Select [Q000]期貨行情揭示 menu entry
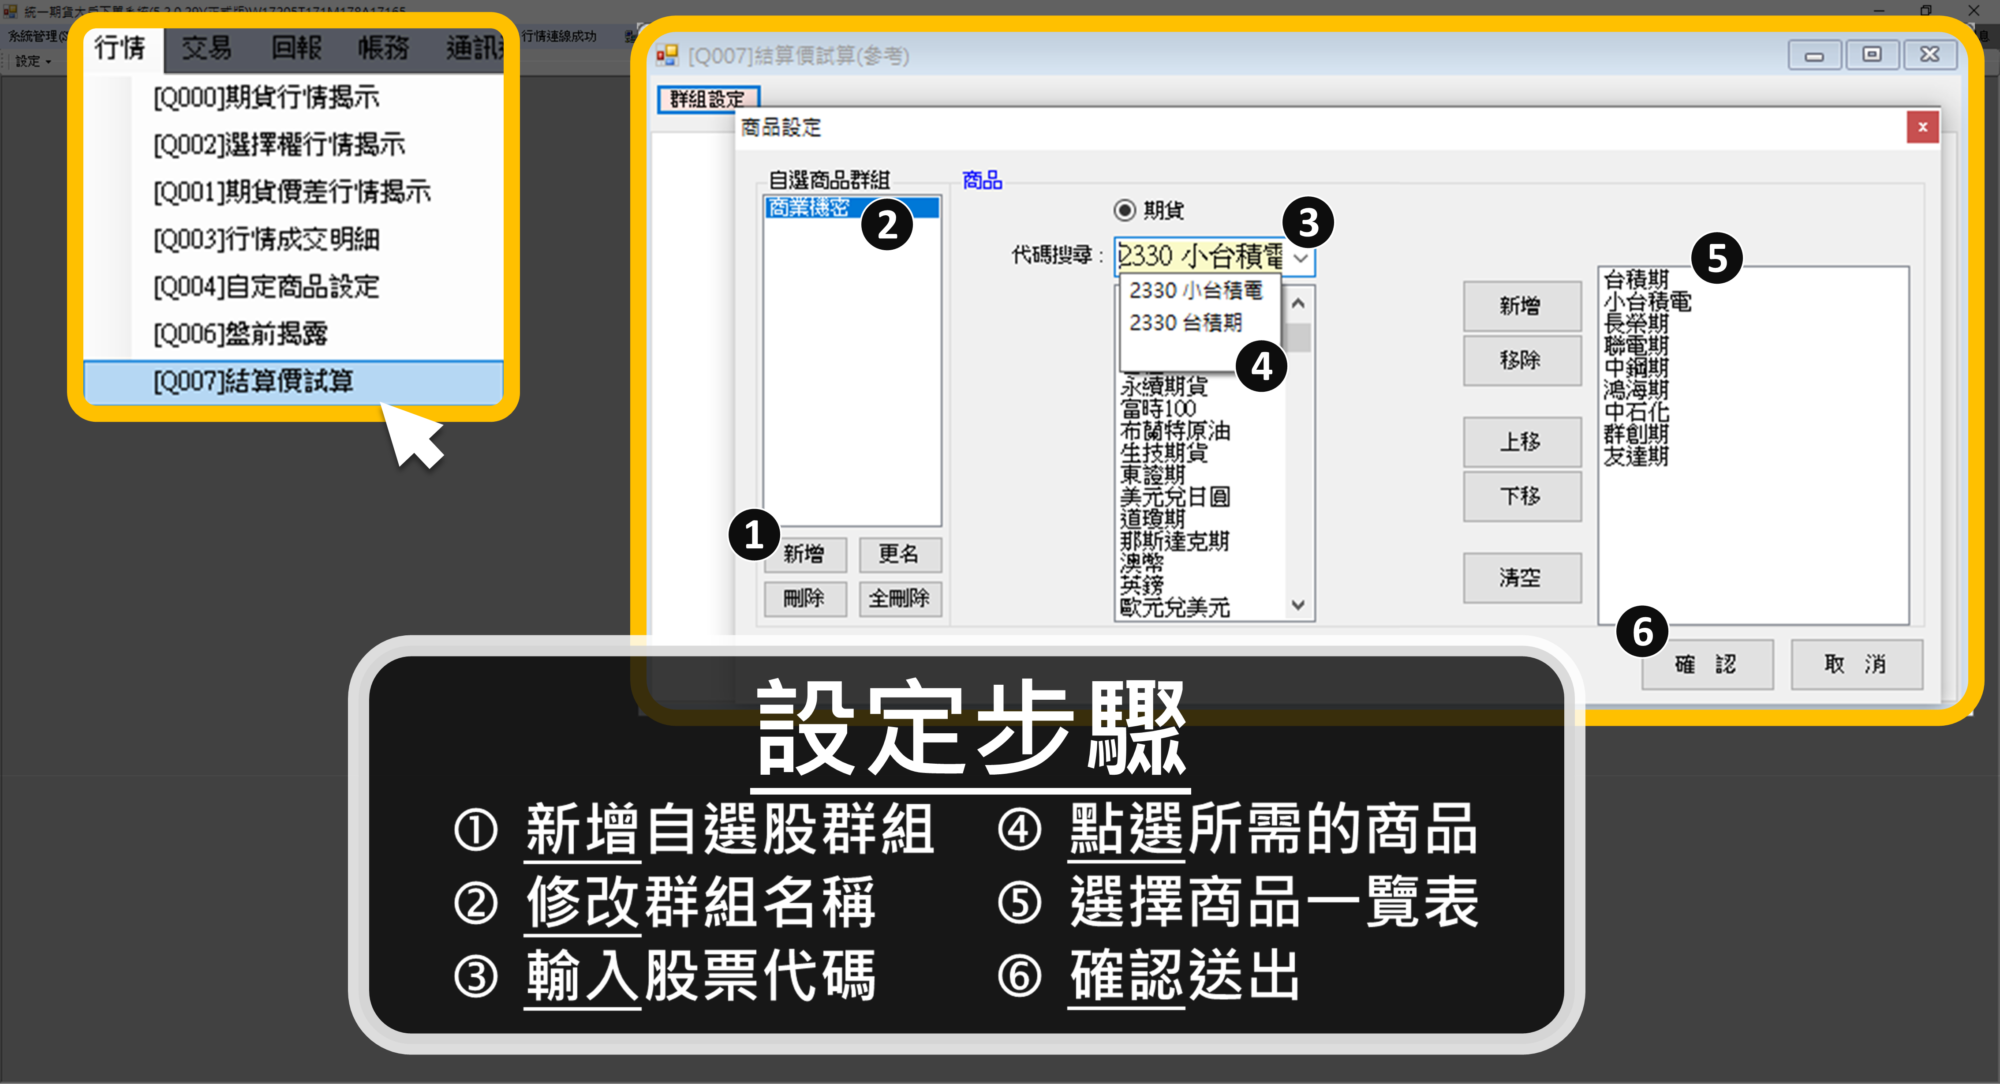The width and height of the screenshot is (2000, 1084). click(x=293, y=97)
